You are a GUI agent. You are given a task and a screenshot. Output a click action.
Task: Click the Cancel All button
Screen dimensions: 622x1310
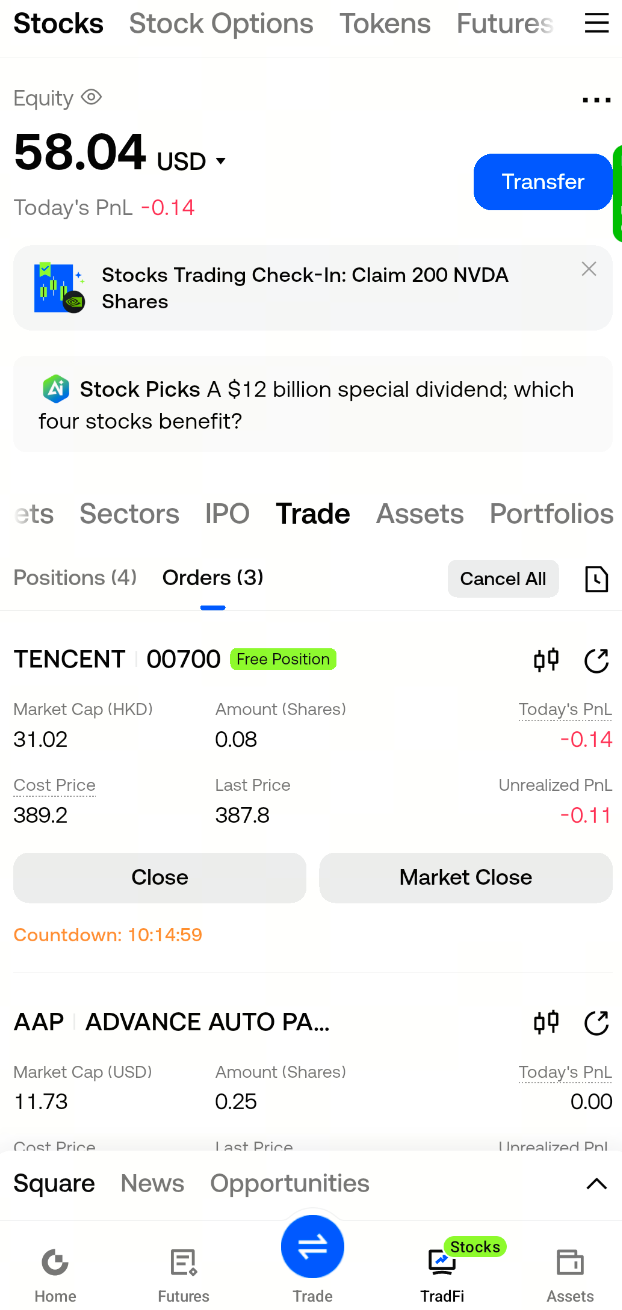pyautogui.click(x=503, y=579)
